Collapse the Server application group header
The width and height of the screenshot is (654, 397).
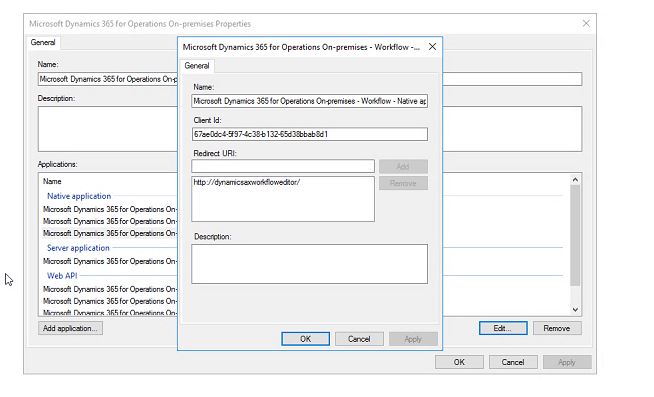tap(78, 248)
